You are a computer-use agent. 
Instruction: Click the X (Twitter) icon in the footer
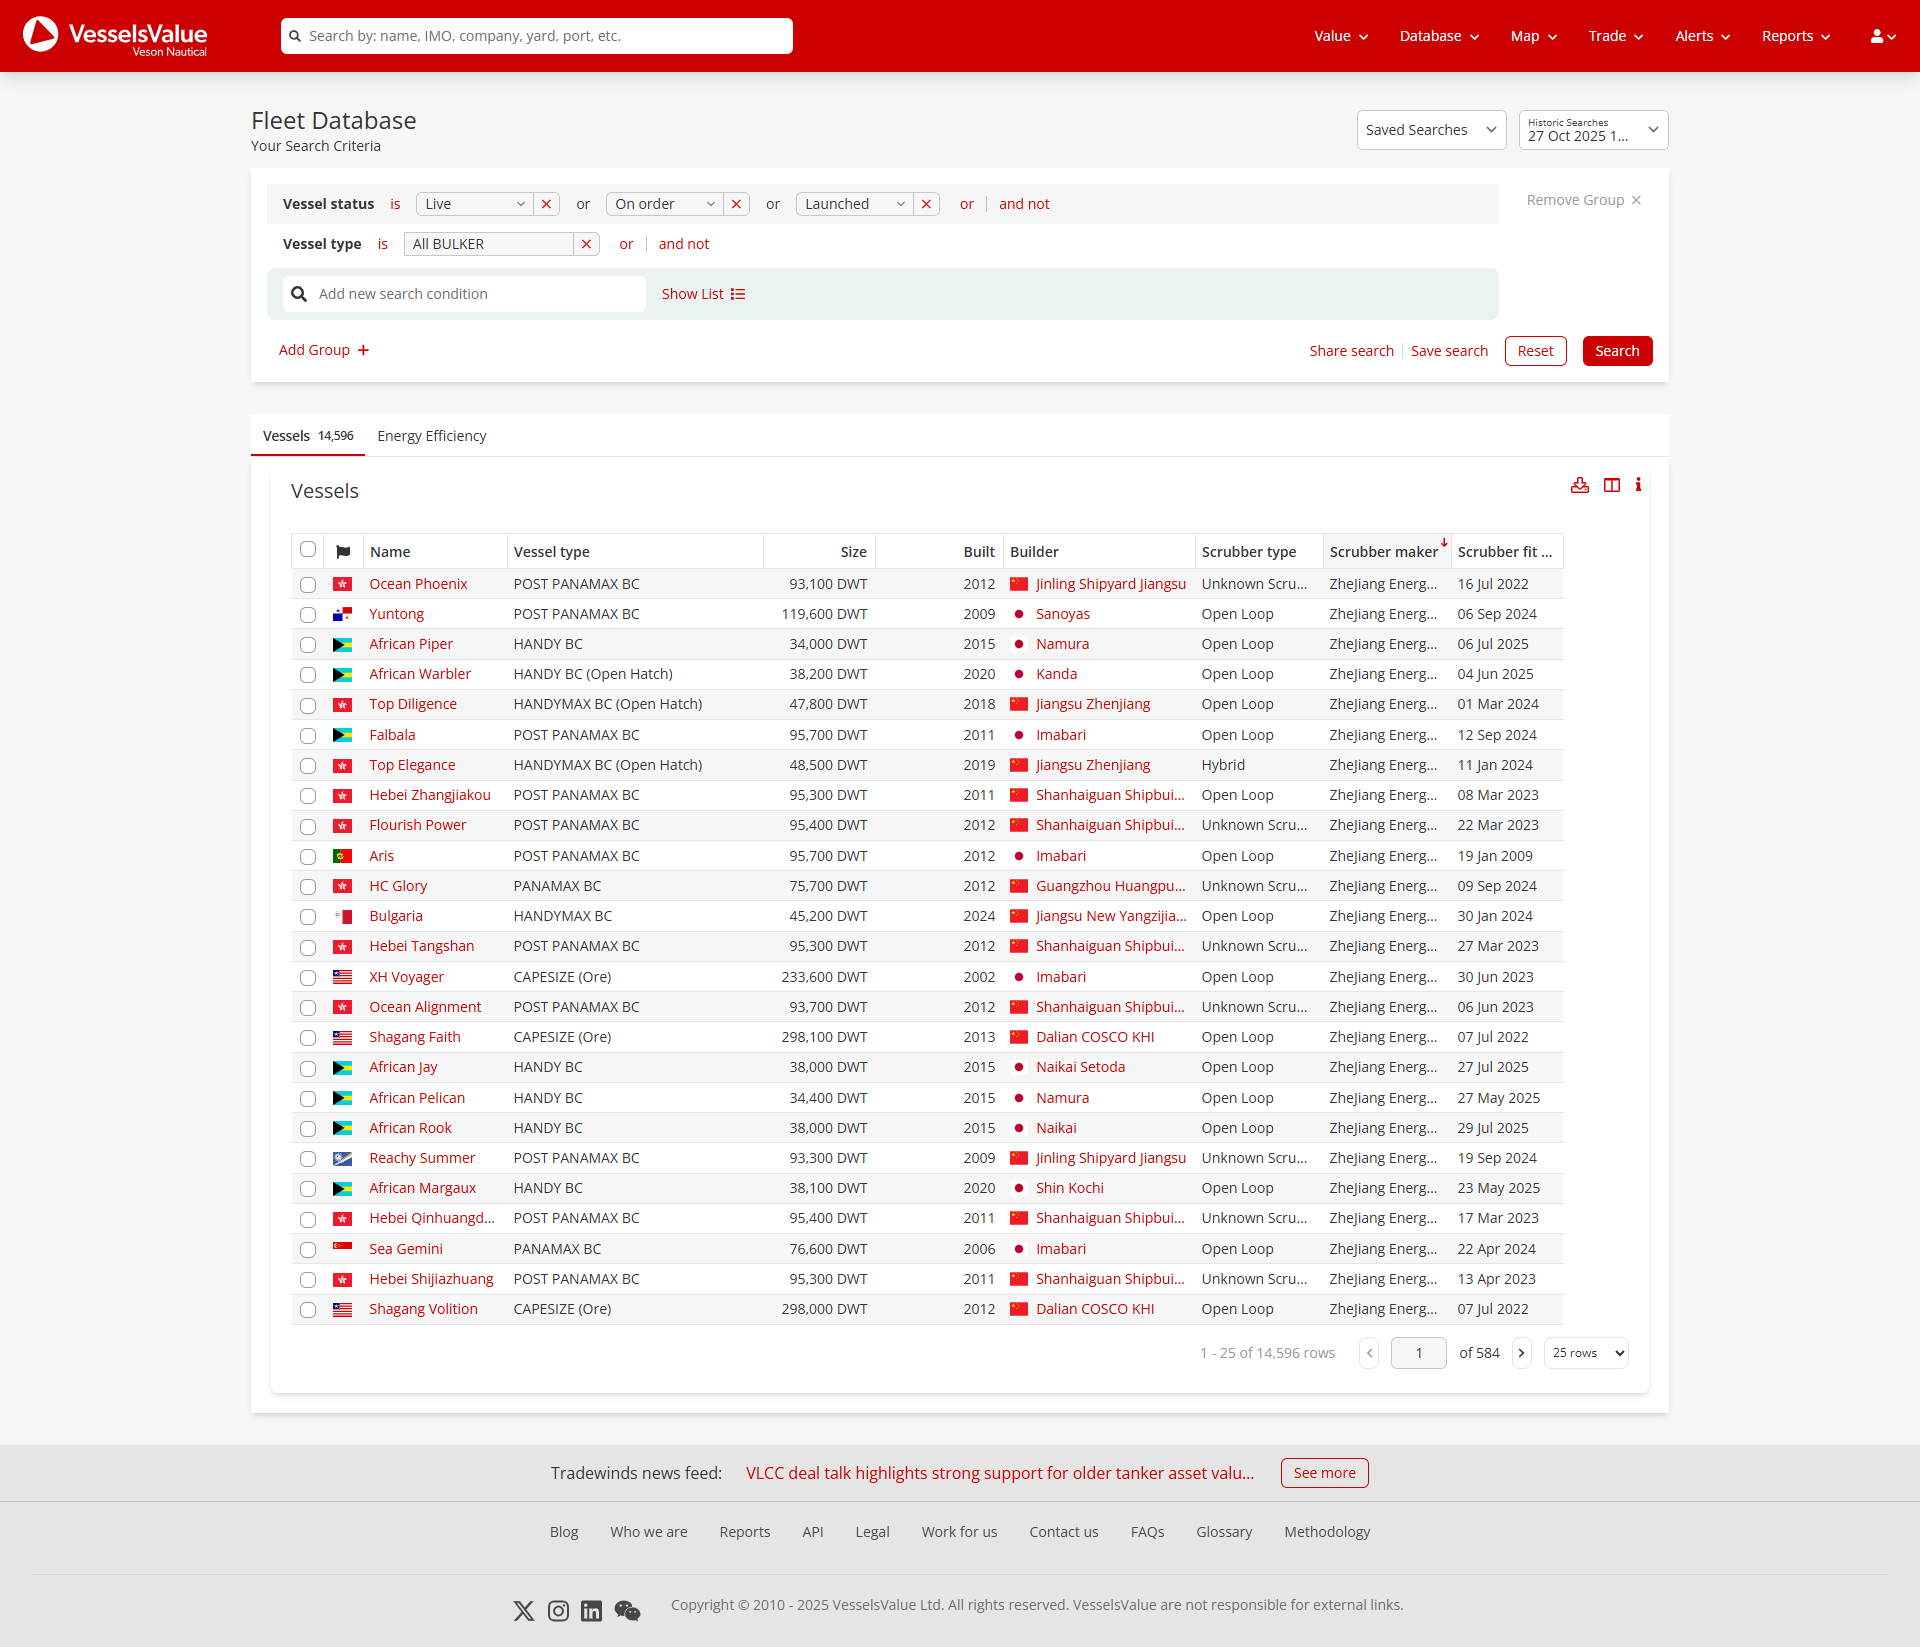(524, 1610)
